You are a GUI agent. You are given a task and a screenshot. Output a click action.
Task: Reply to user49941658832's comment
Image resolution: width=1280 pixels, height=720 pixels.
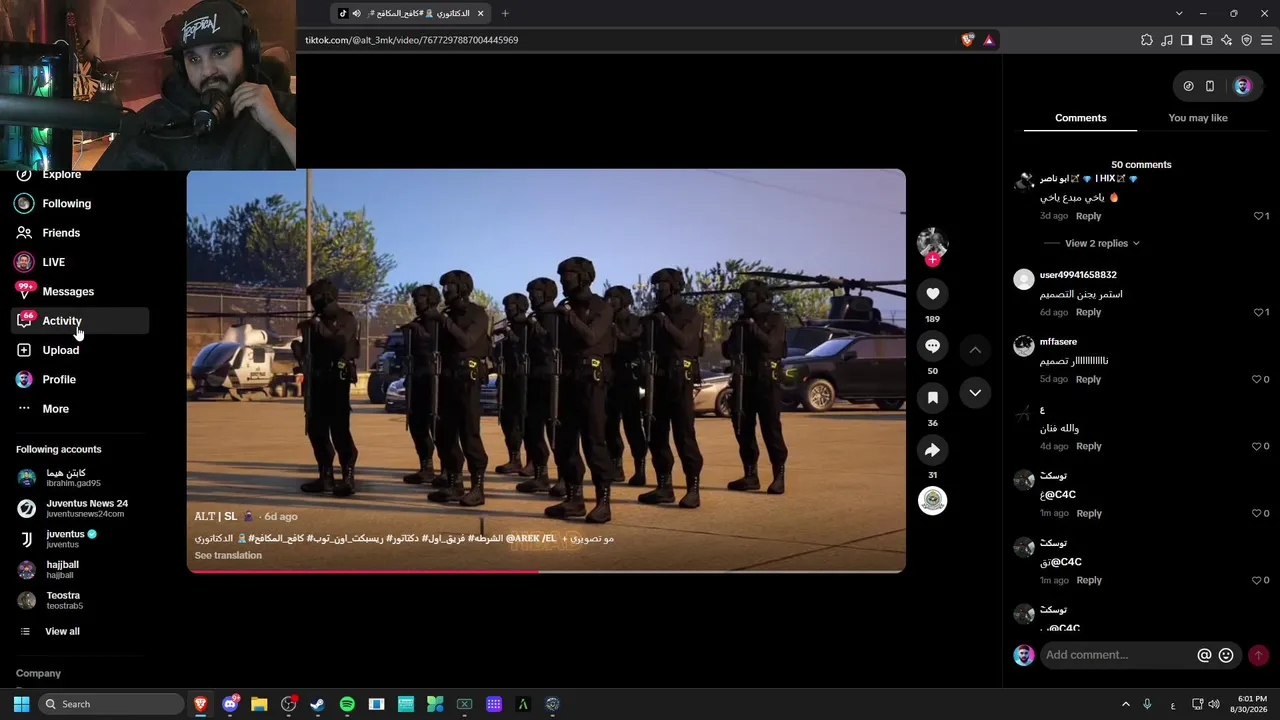click(1088, 312)
